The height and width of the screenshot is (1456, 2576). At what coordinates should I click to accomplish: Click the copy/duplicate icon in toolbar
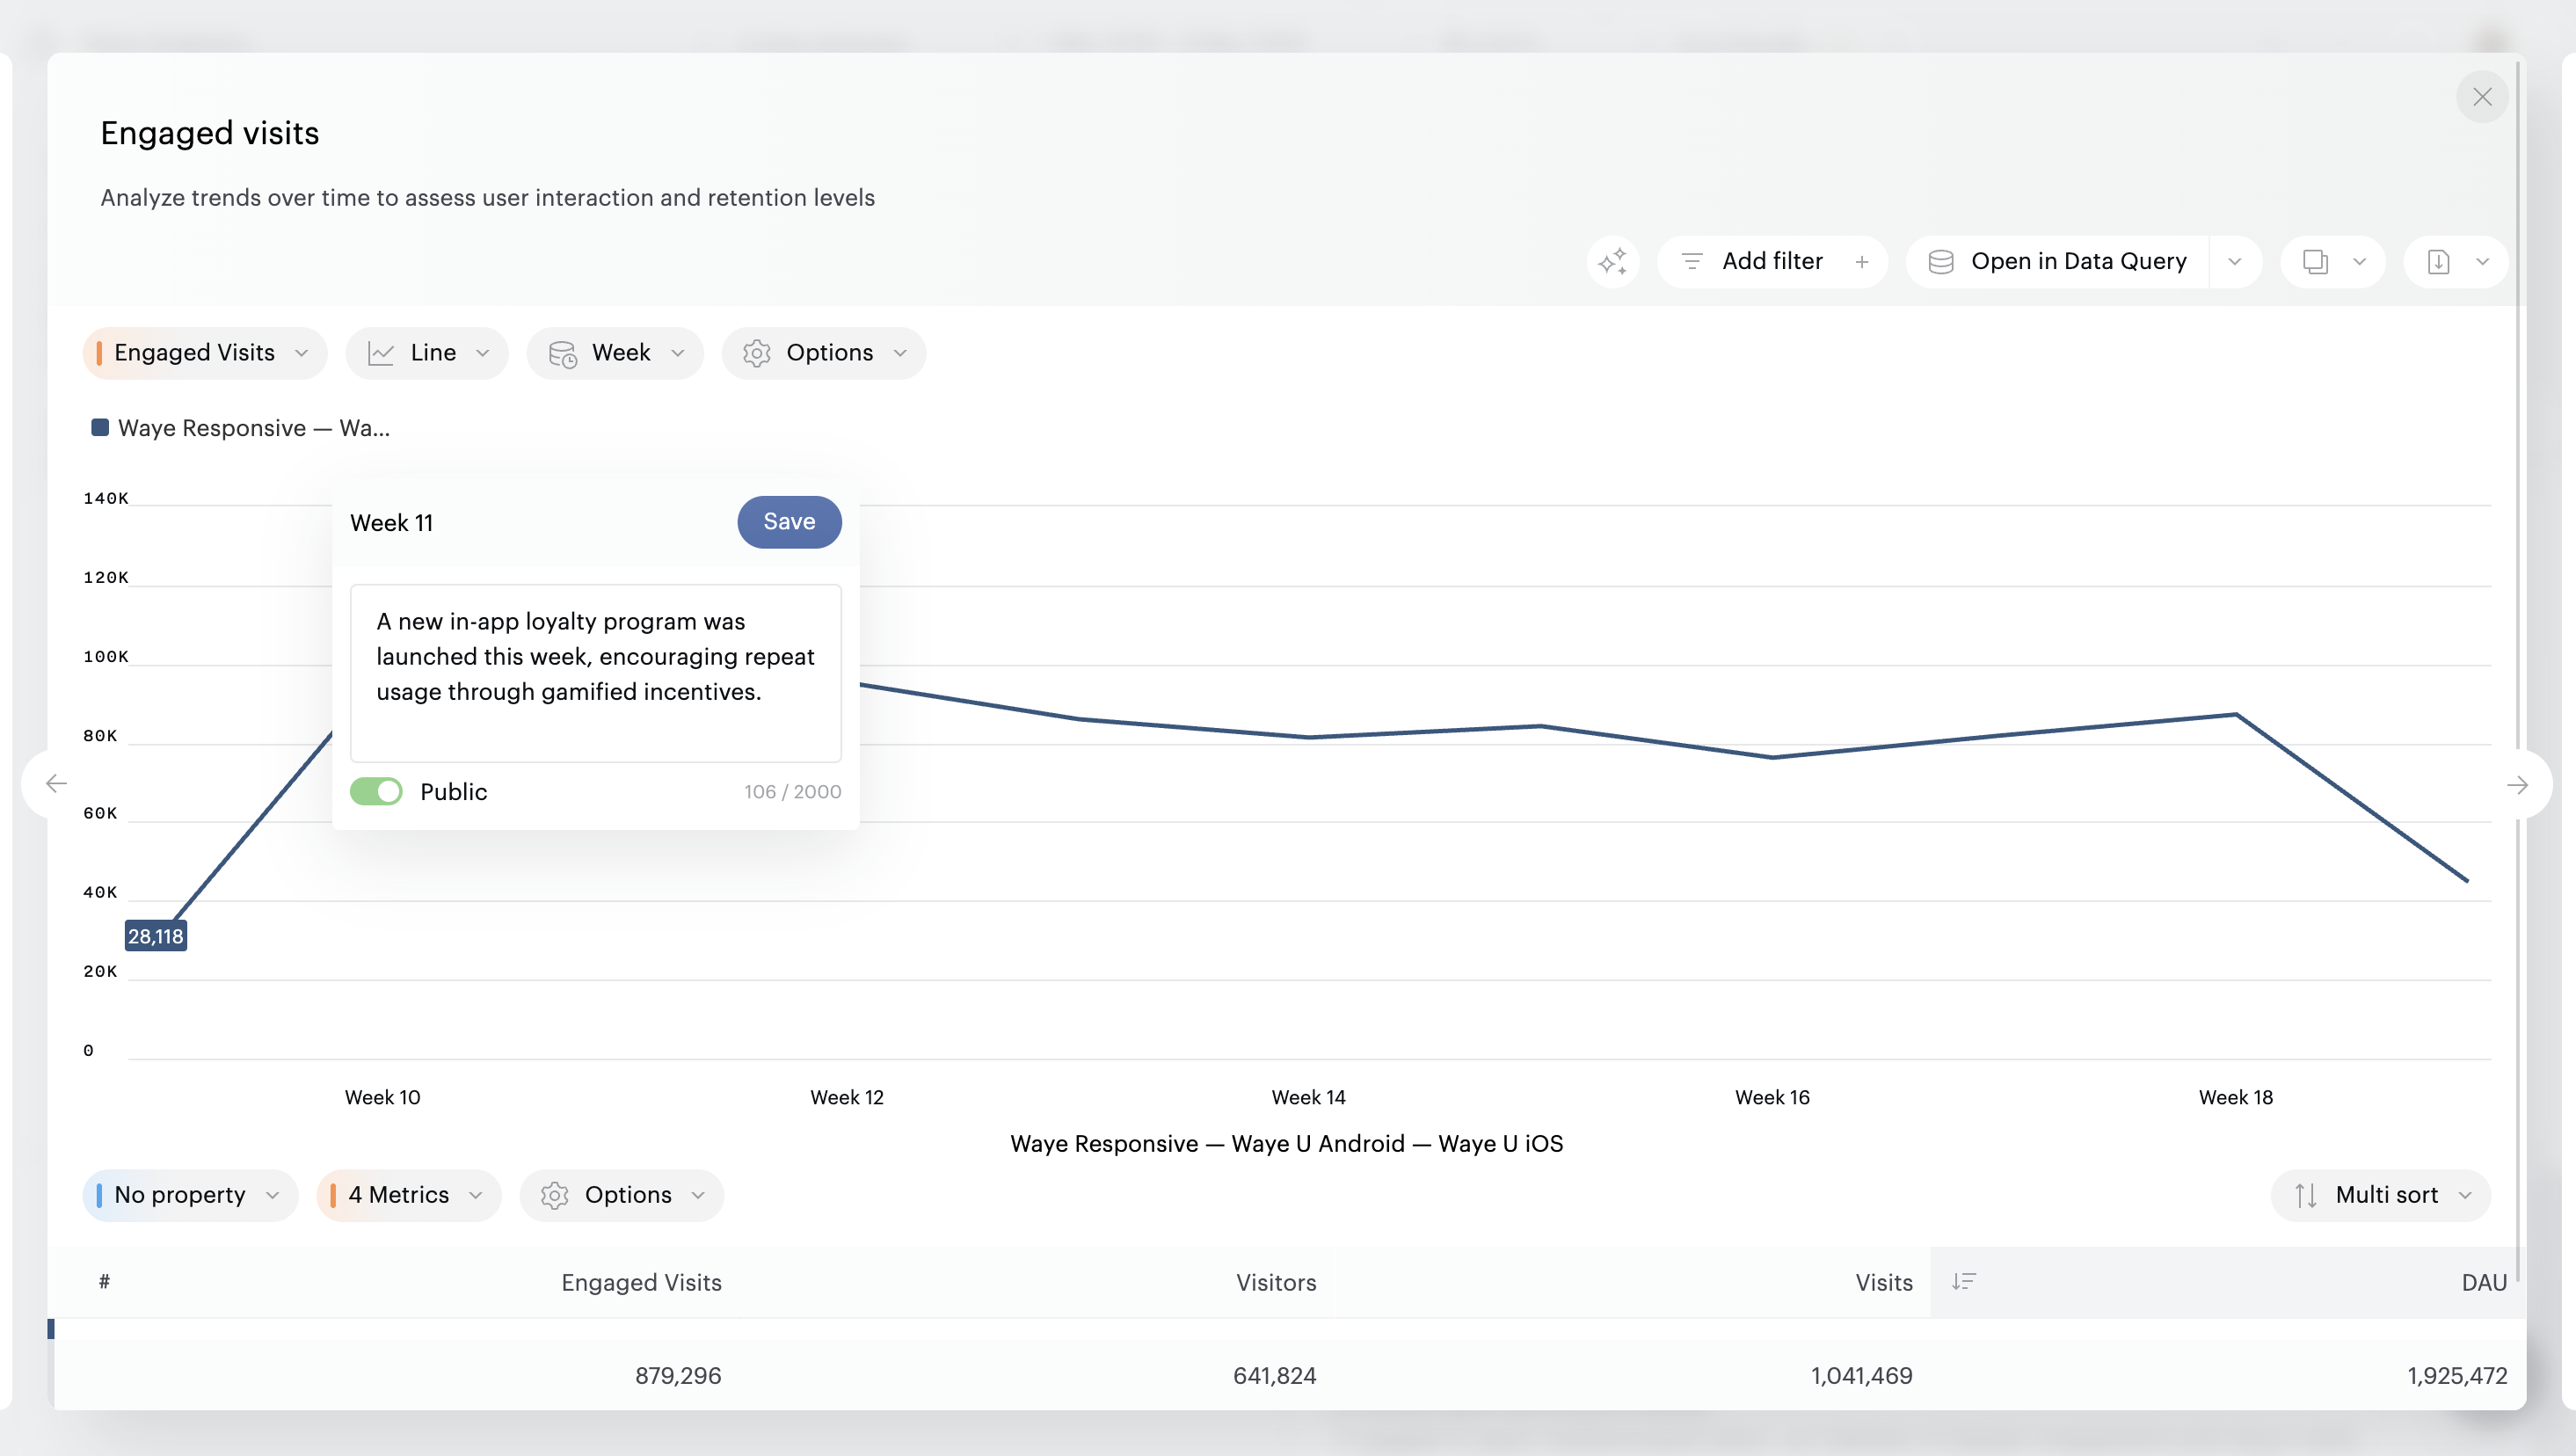pyautogui.click(x=2315, y=262)
